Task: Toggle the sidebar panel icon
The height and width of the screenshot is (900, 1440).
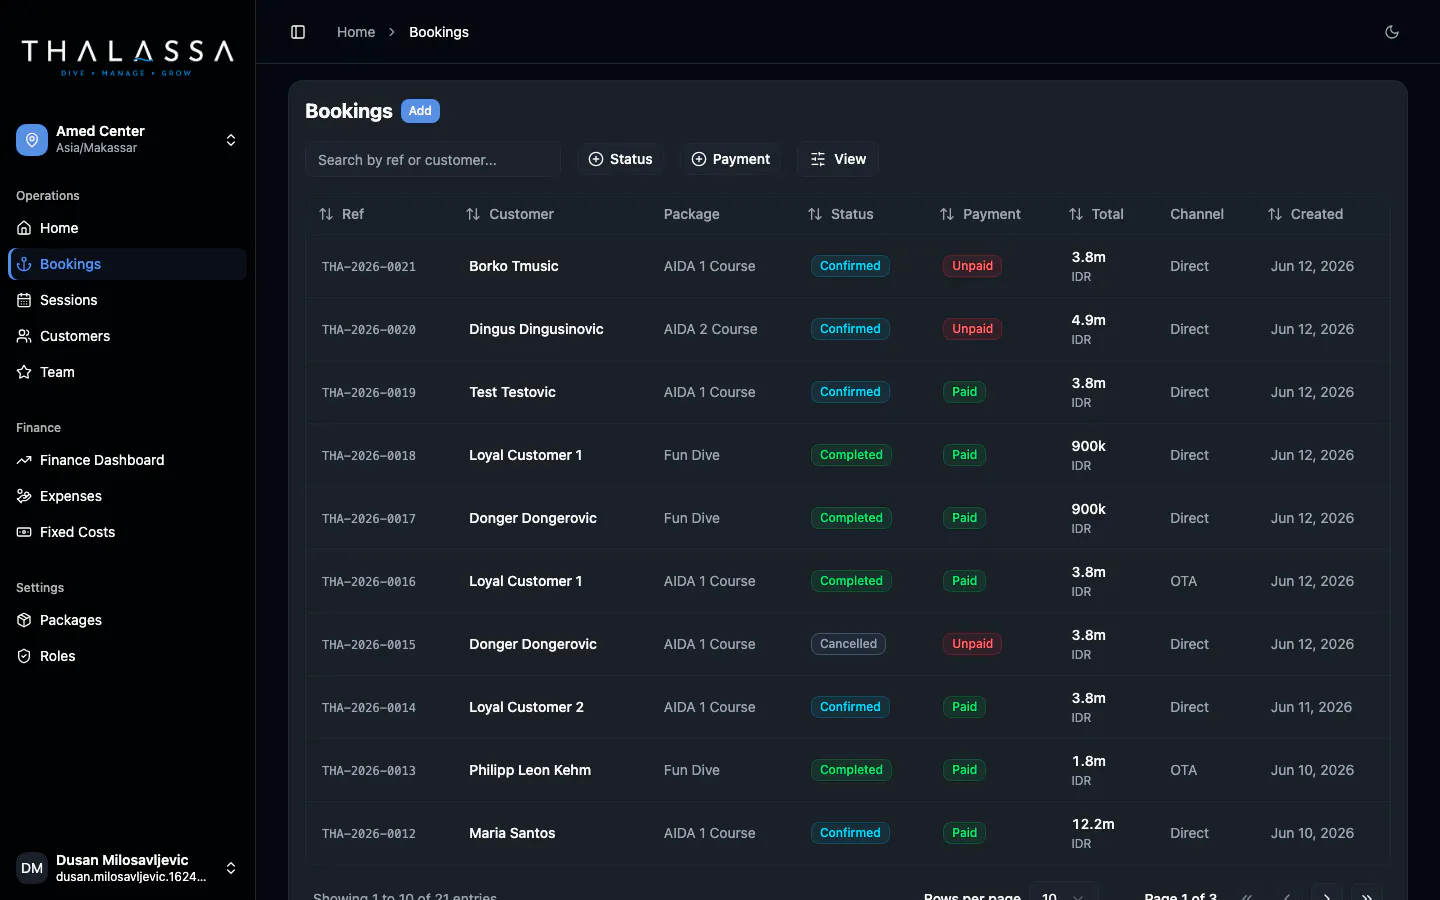Action: pos(298,32)
